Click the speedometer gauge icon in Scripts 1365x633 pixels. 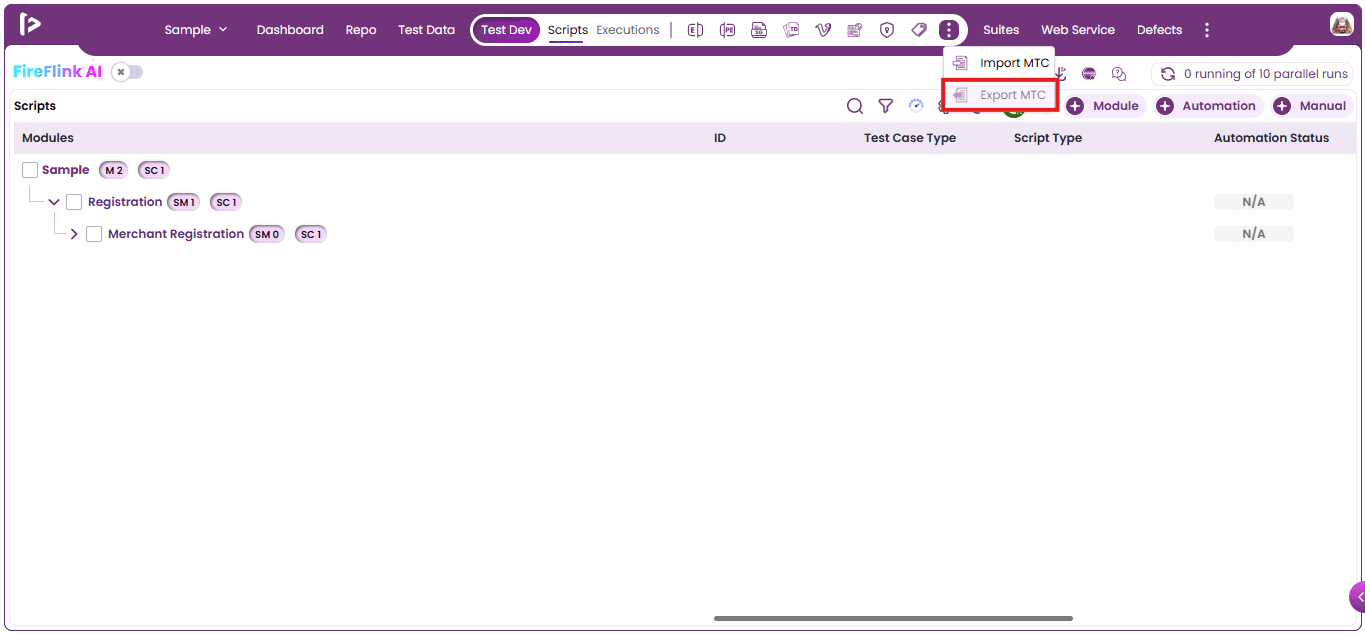[x=916, y=105]
